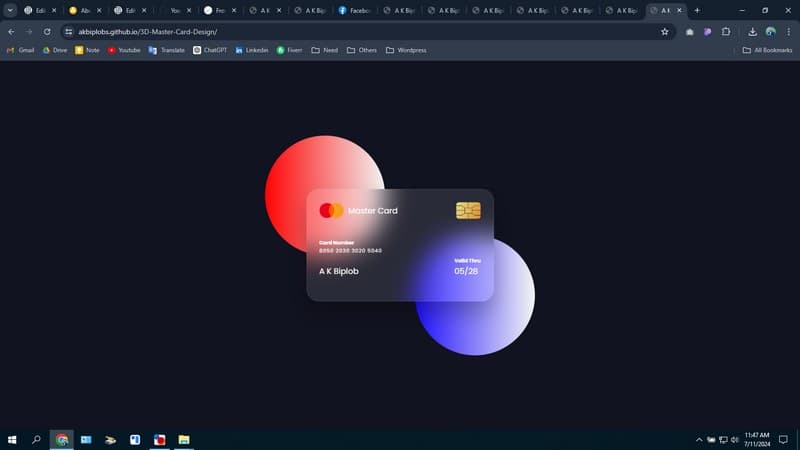800x450 pixels.
Task: Open the Drive bookmark
Action: click(55, 50)
